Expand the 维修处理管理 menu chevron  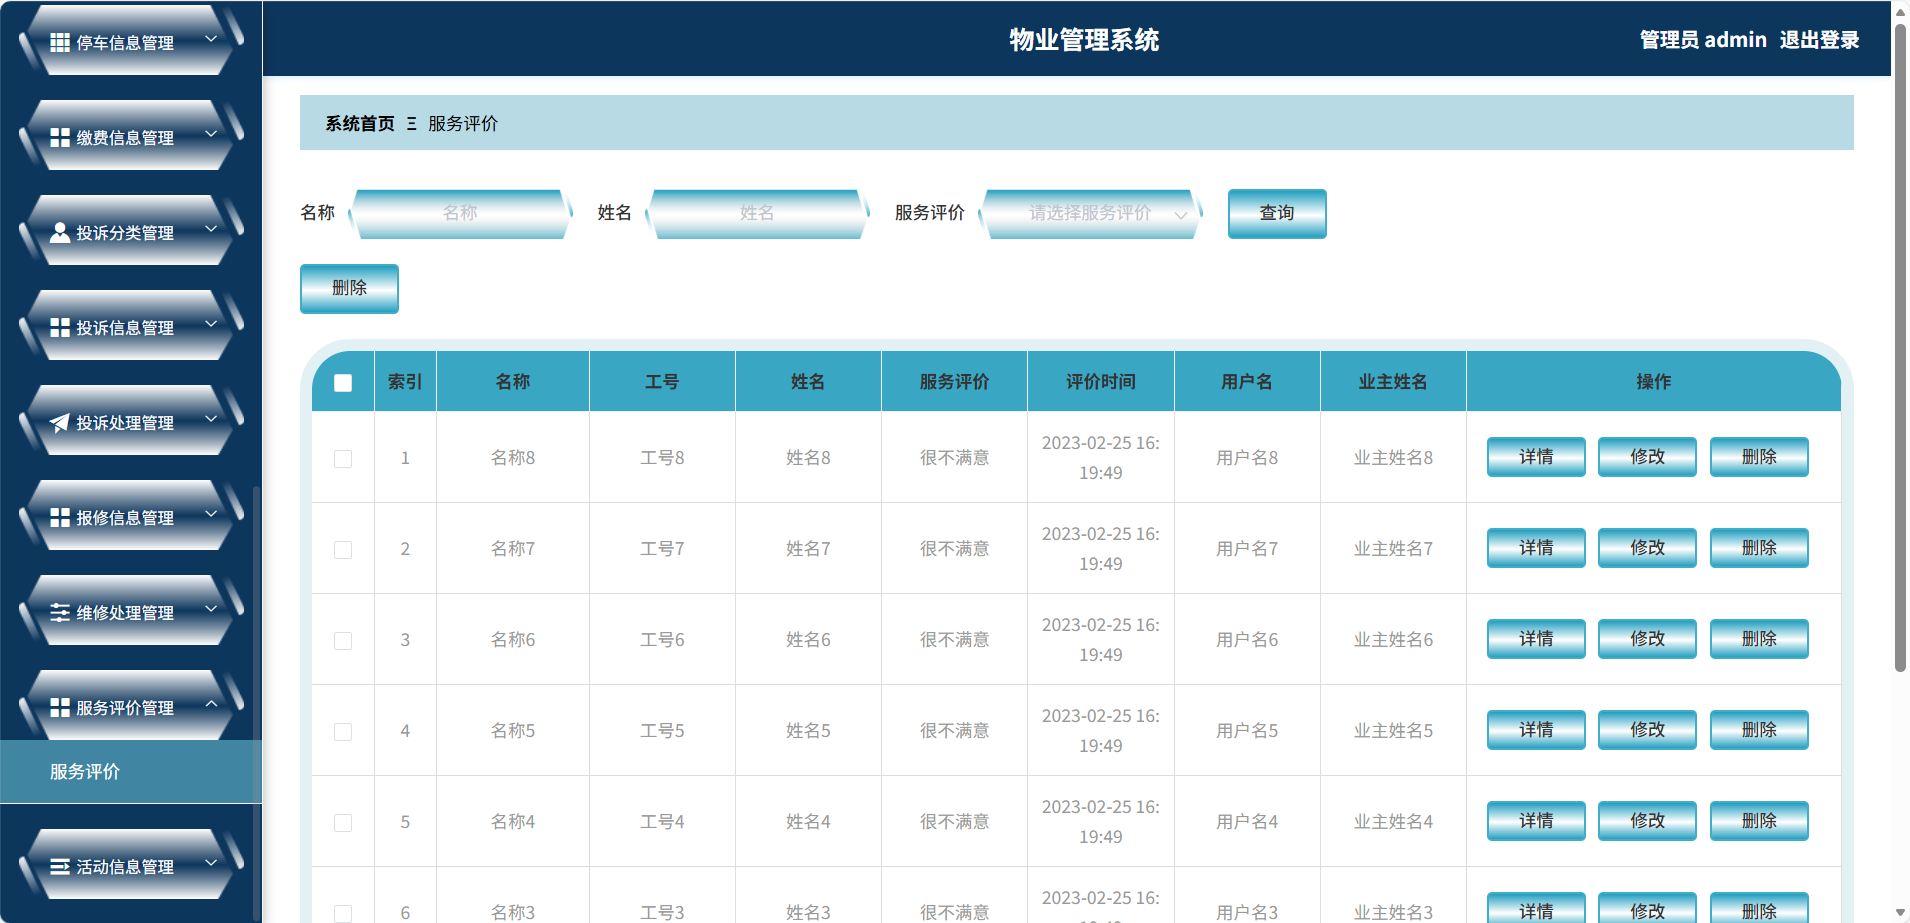(211, 609)
